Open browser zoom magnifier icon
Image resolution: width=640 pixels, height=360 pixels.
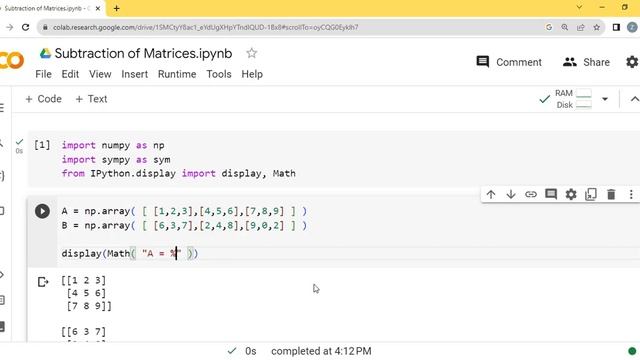[x=564, y=27]
